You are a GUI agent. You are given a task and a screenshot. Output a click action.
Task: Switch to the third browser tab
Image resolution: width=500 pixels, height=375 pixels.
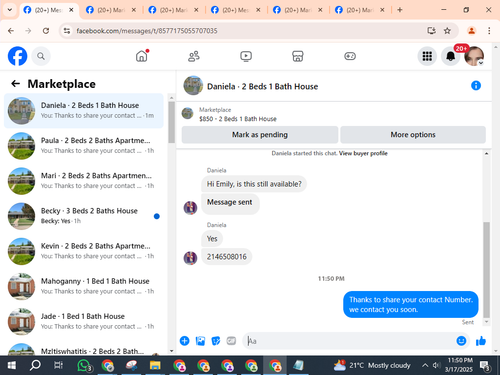coord(174,10)
